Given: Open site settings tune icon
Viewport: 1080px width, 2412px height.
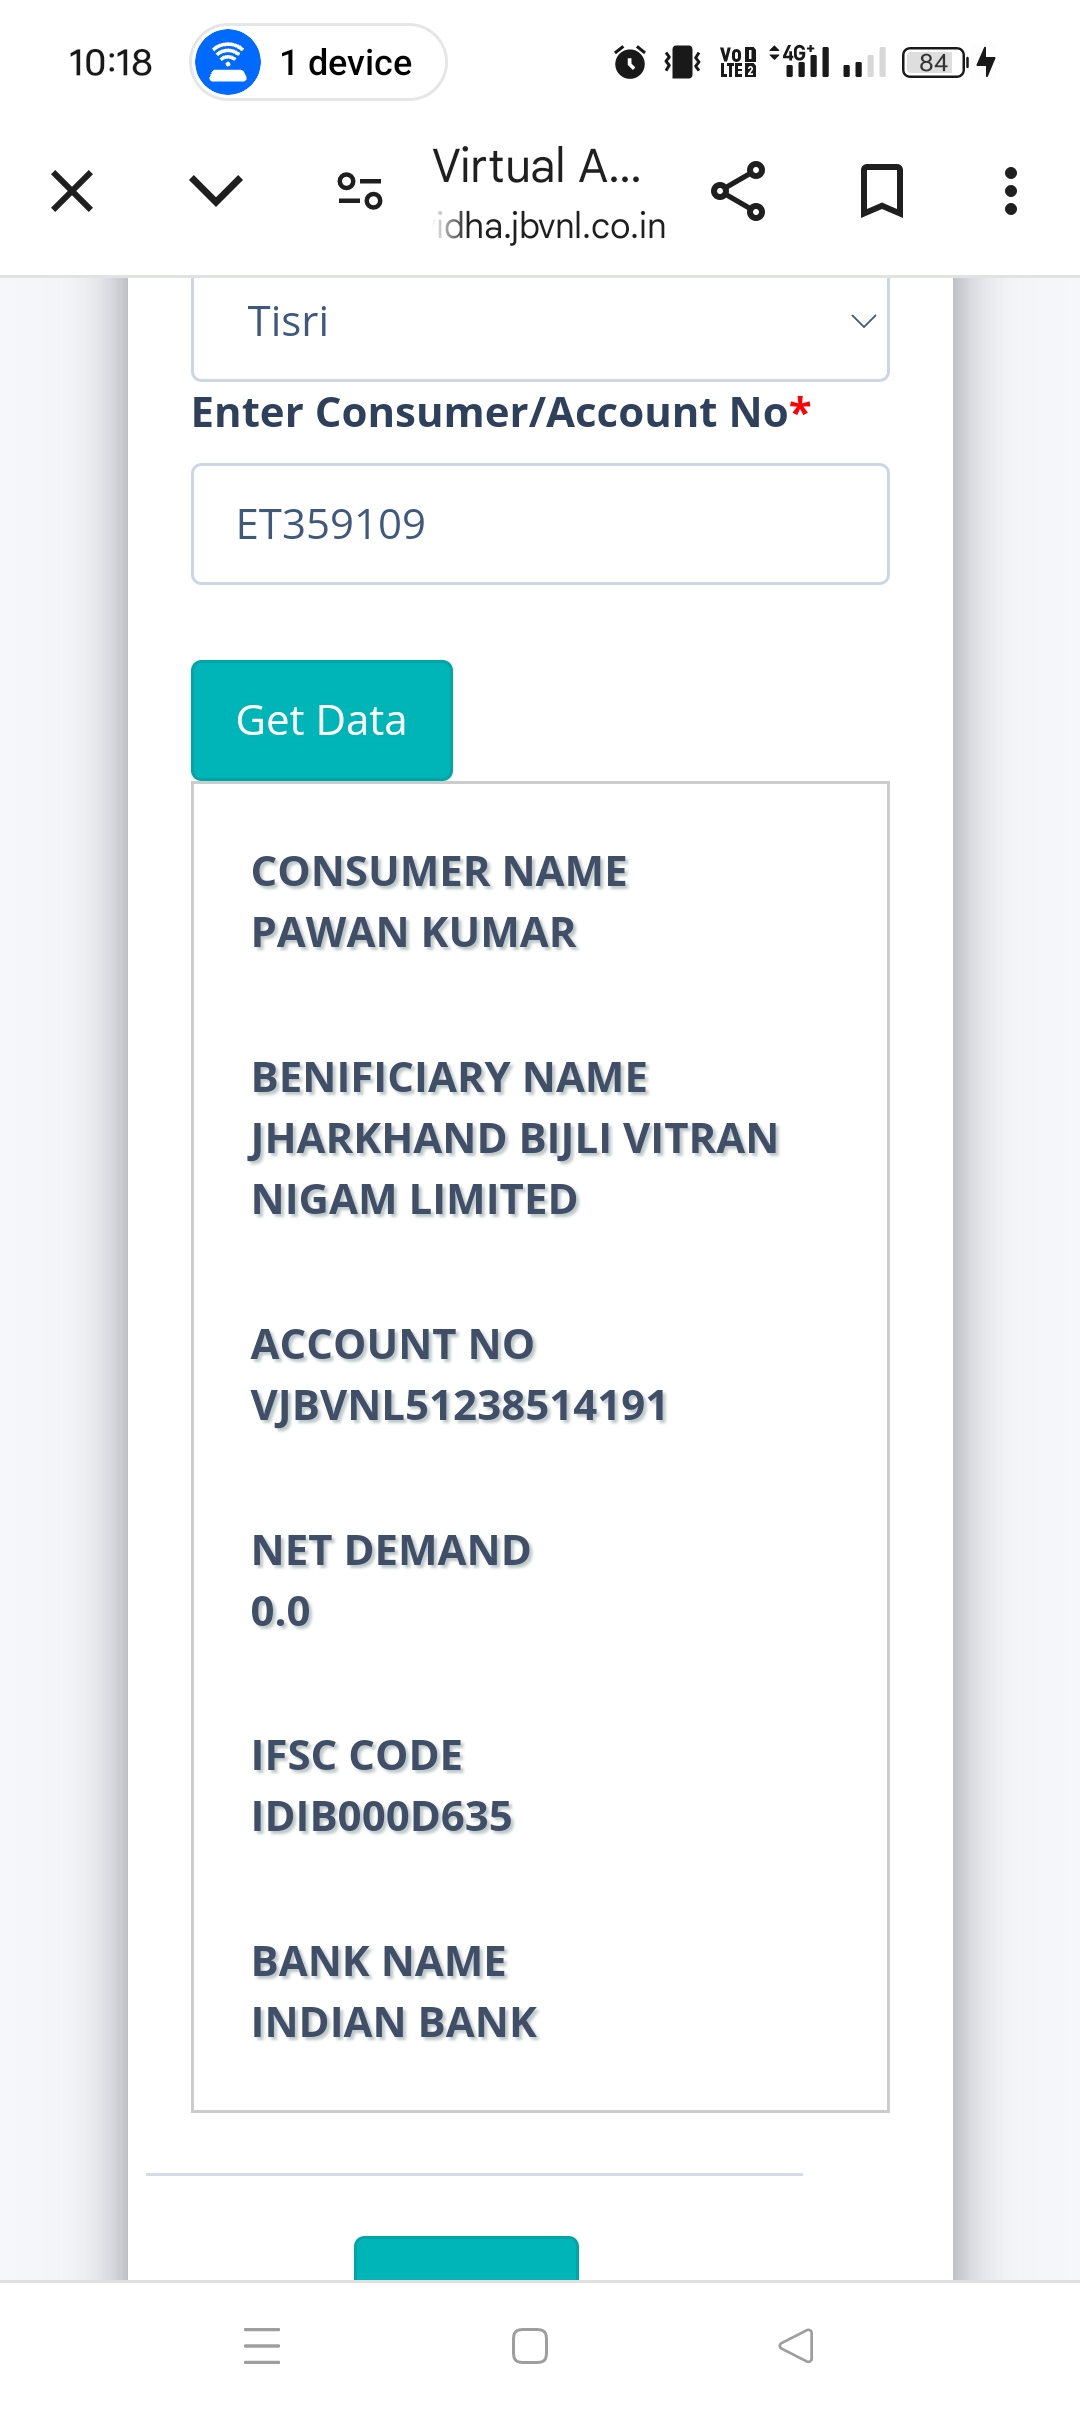Looking at the screenshot, I should [360, 190].
